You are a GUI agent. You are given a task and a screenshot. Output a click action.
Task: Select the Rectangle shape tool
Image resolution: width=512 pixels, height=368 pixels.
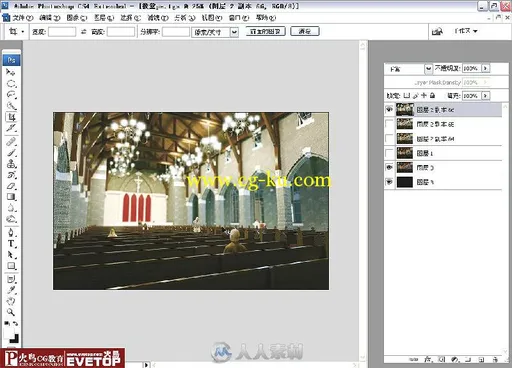(x=11, y=266)
